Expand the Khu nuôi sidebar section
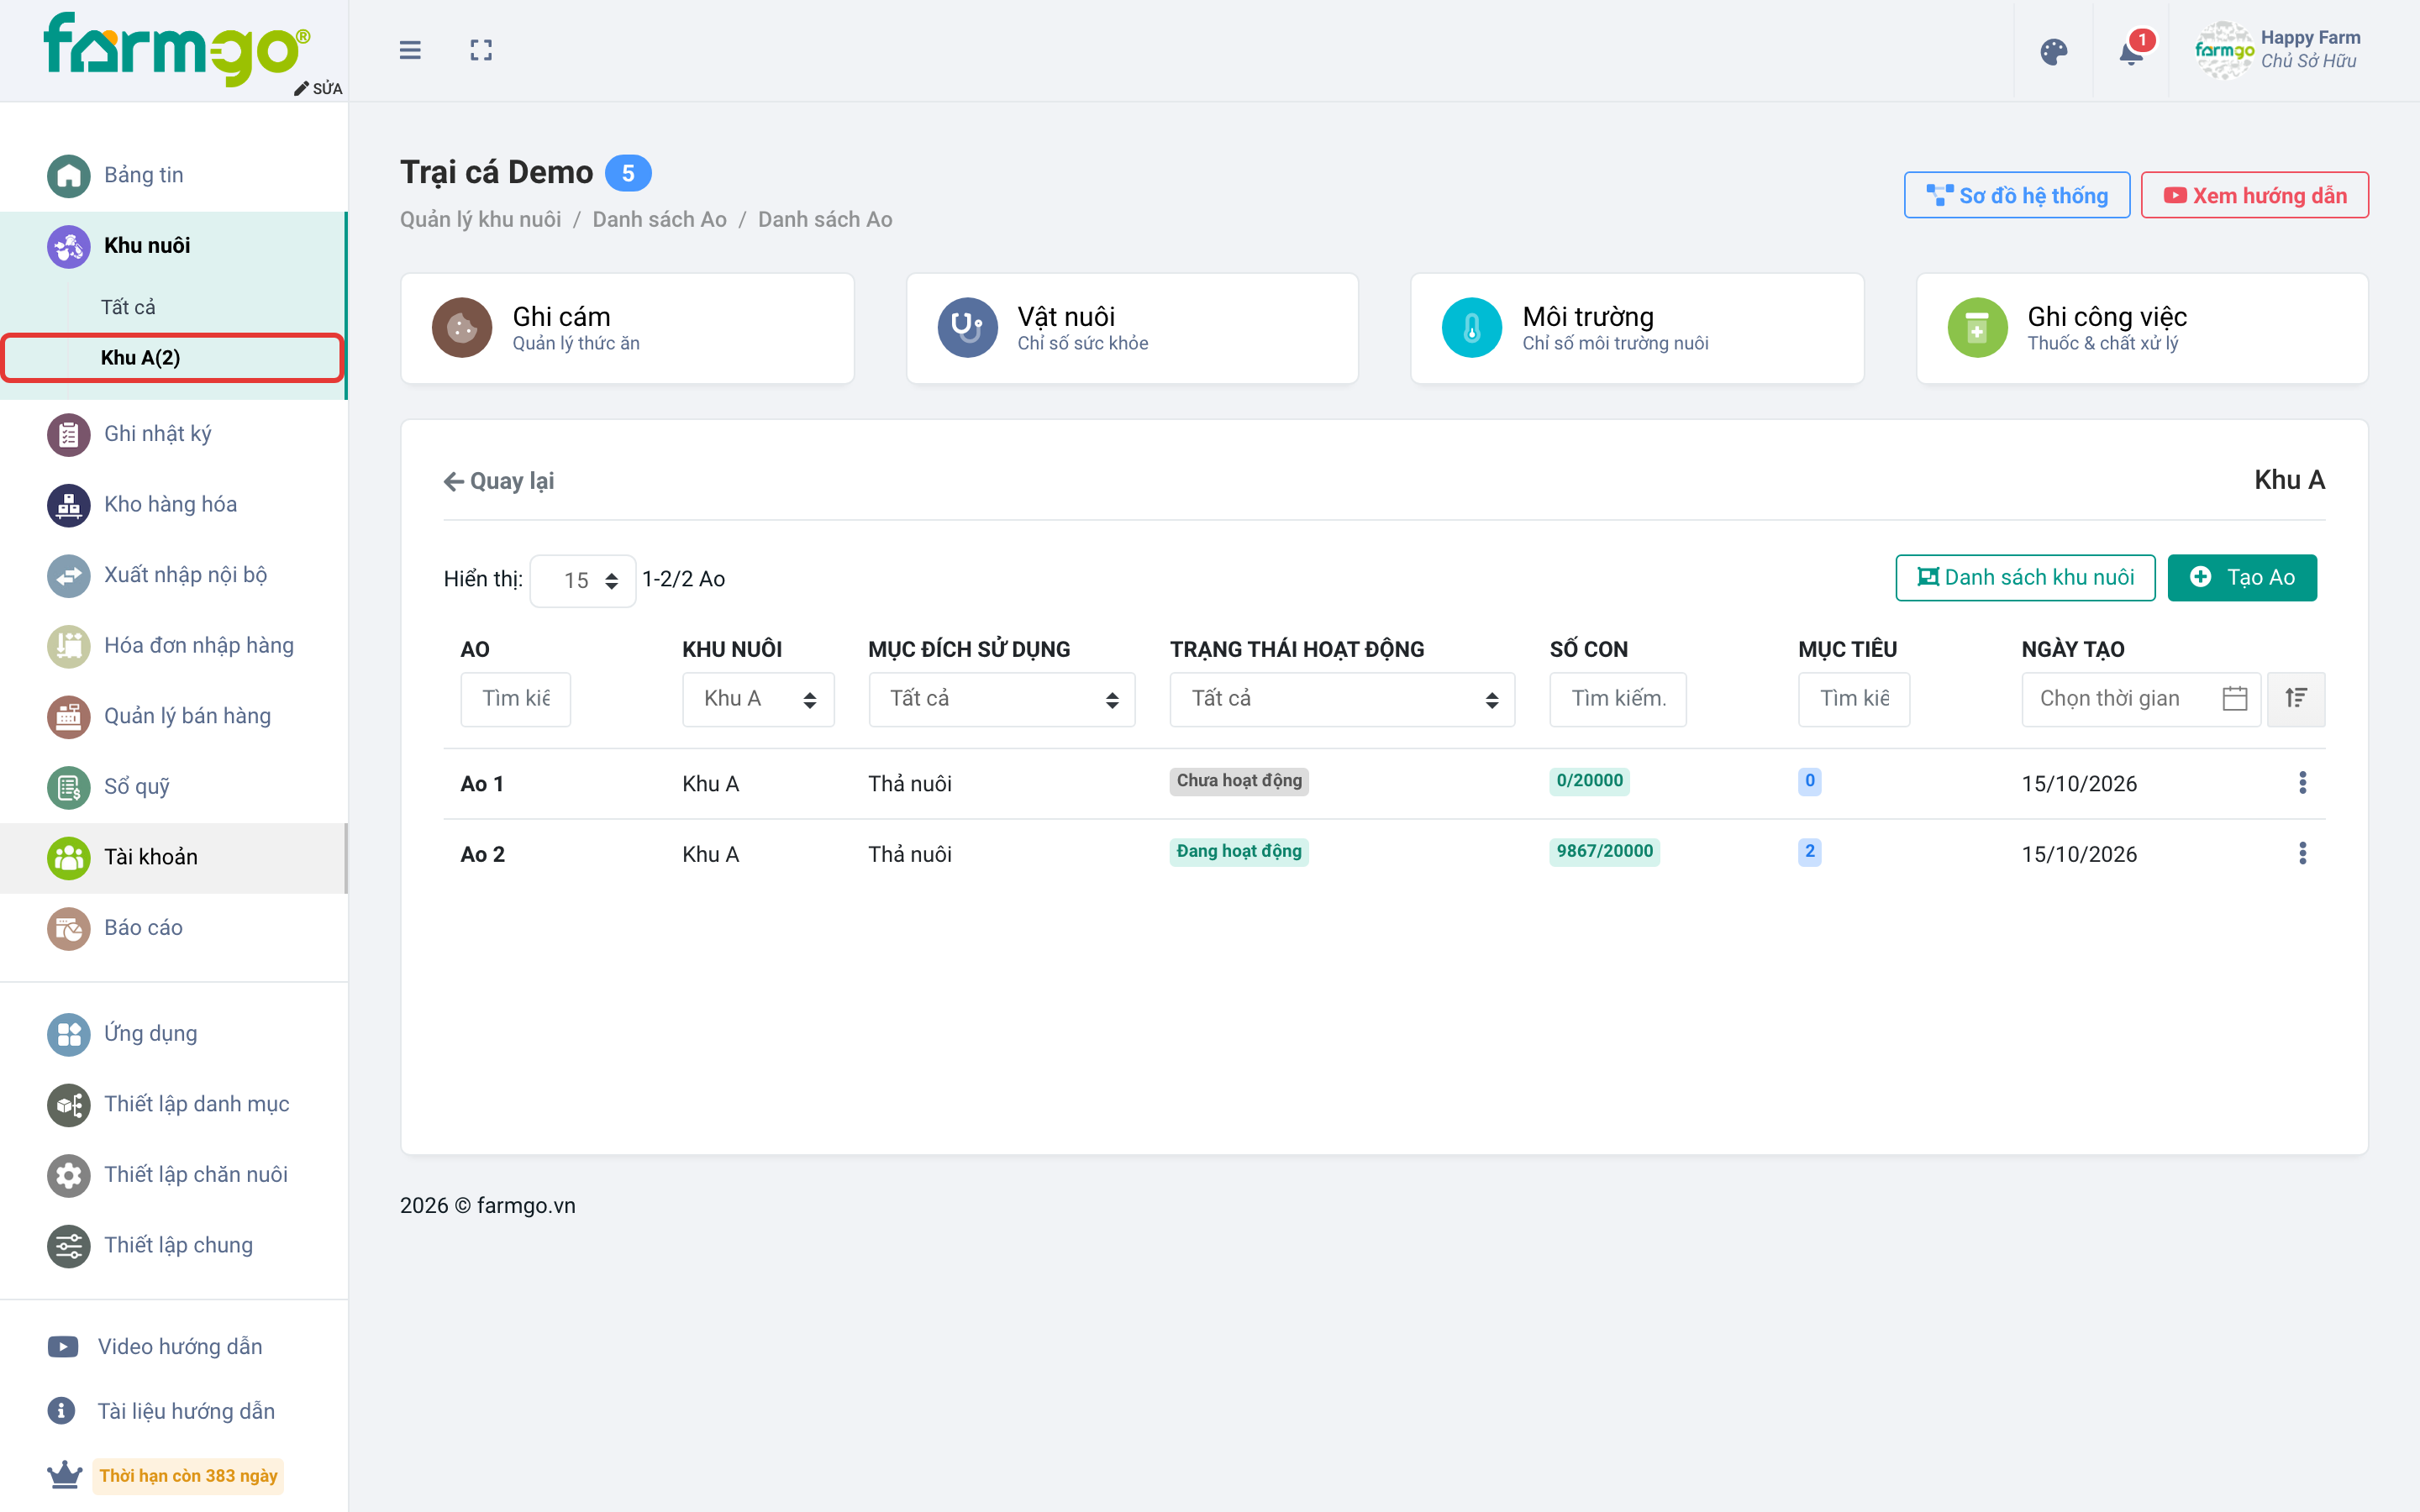 [x=173, y=246]
